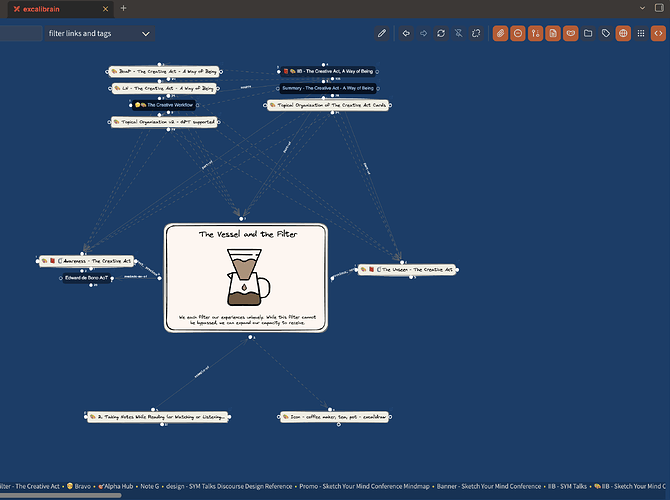Close the excalibrain tab
670x500 pixels.
coord(105,9)
